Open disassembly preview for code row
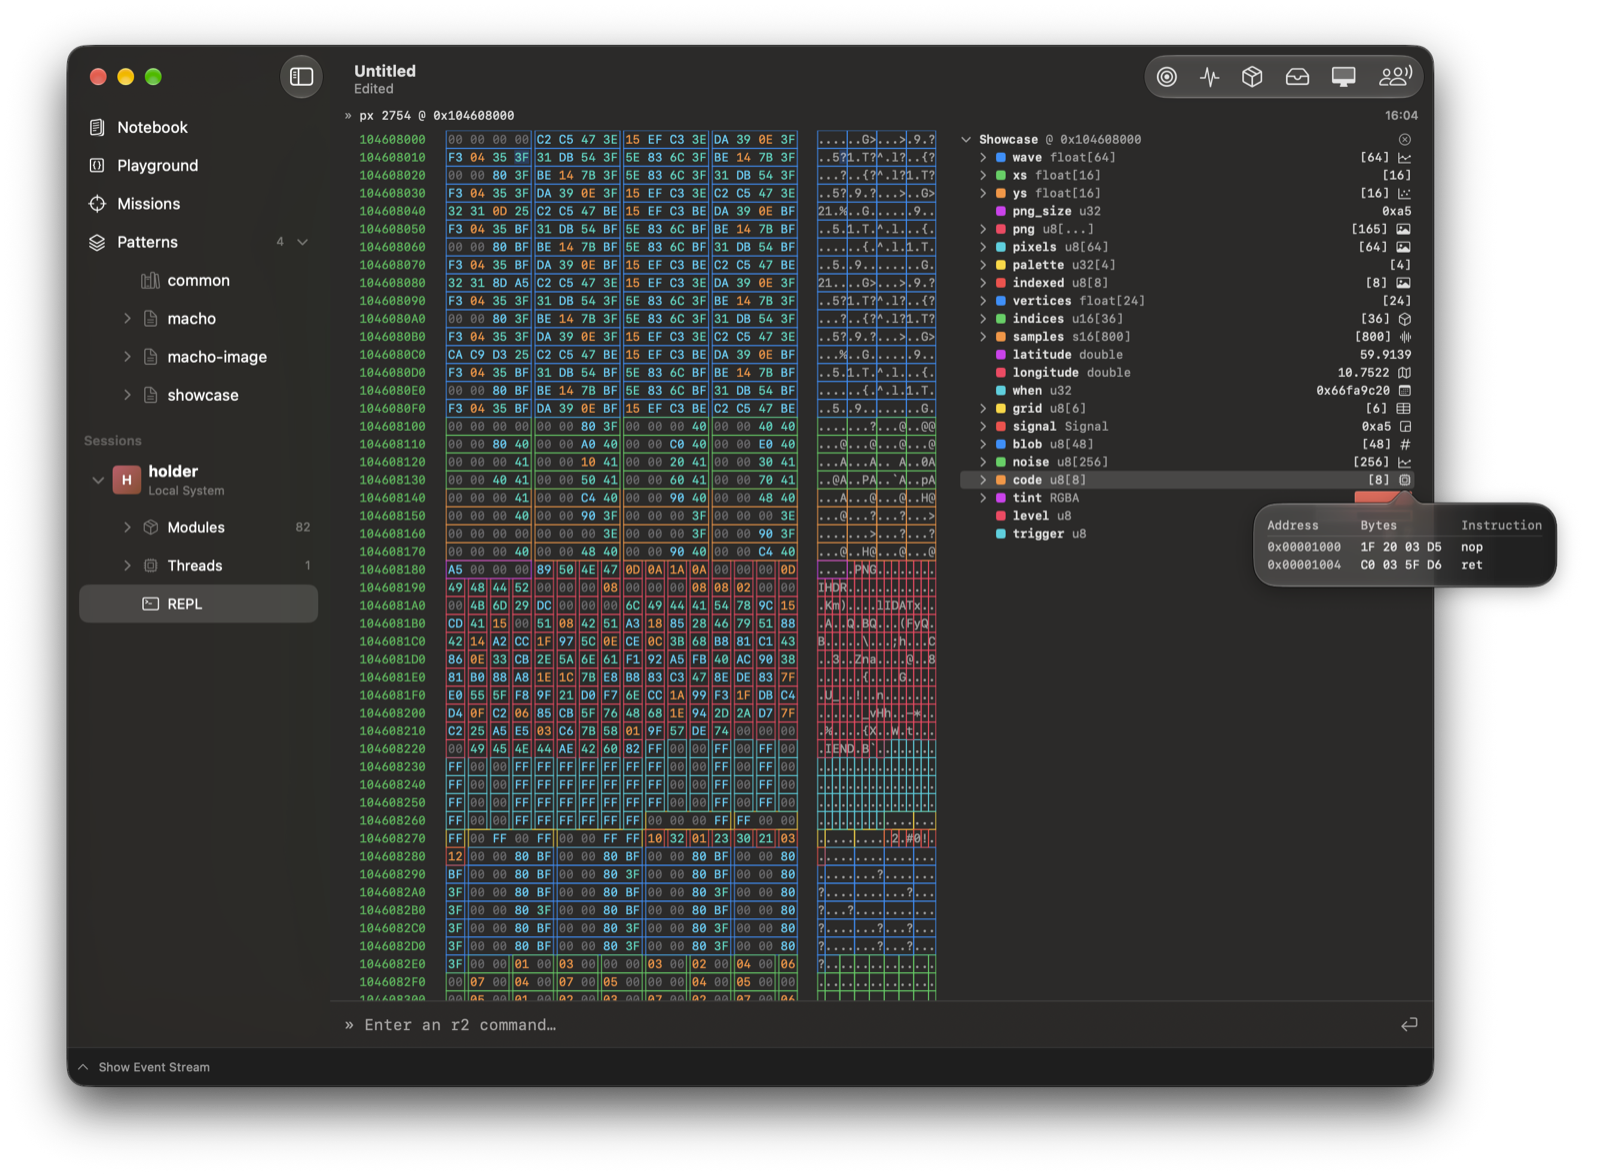The width and height of the screenshot is (1600, 1175). coord(1405,480)
